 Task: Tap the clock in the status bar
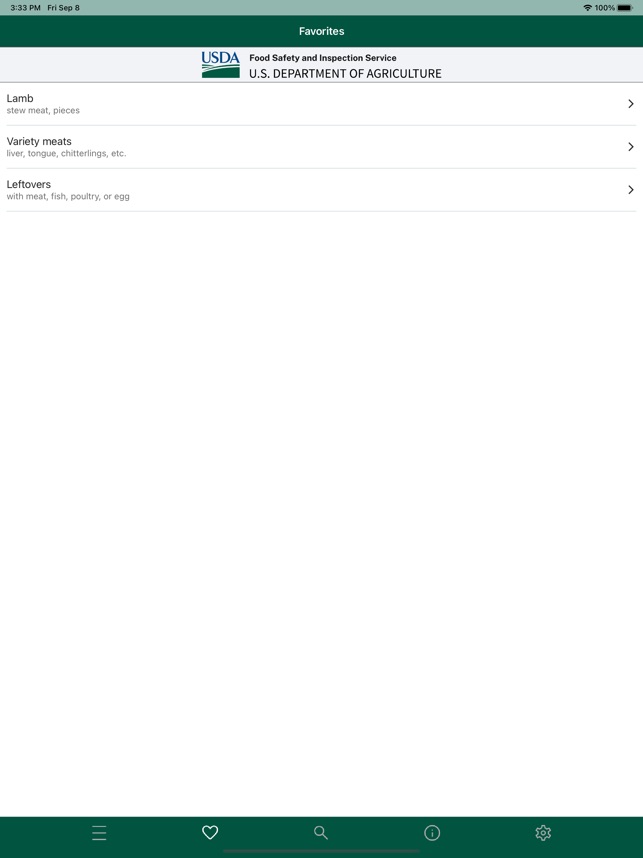tap(26, 6)
